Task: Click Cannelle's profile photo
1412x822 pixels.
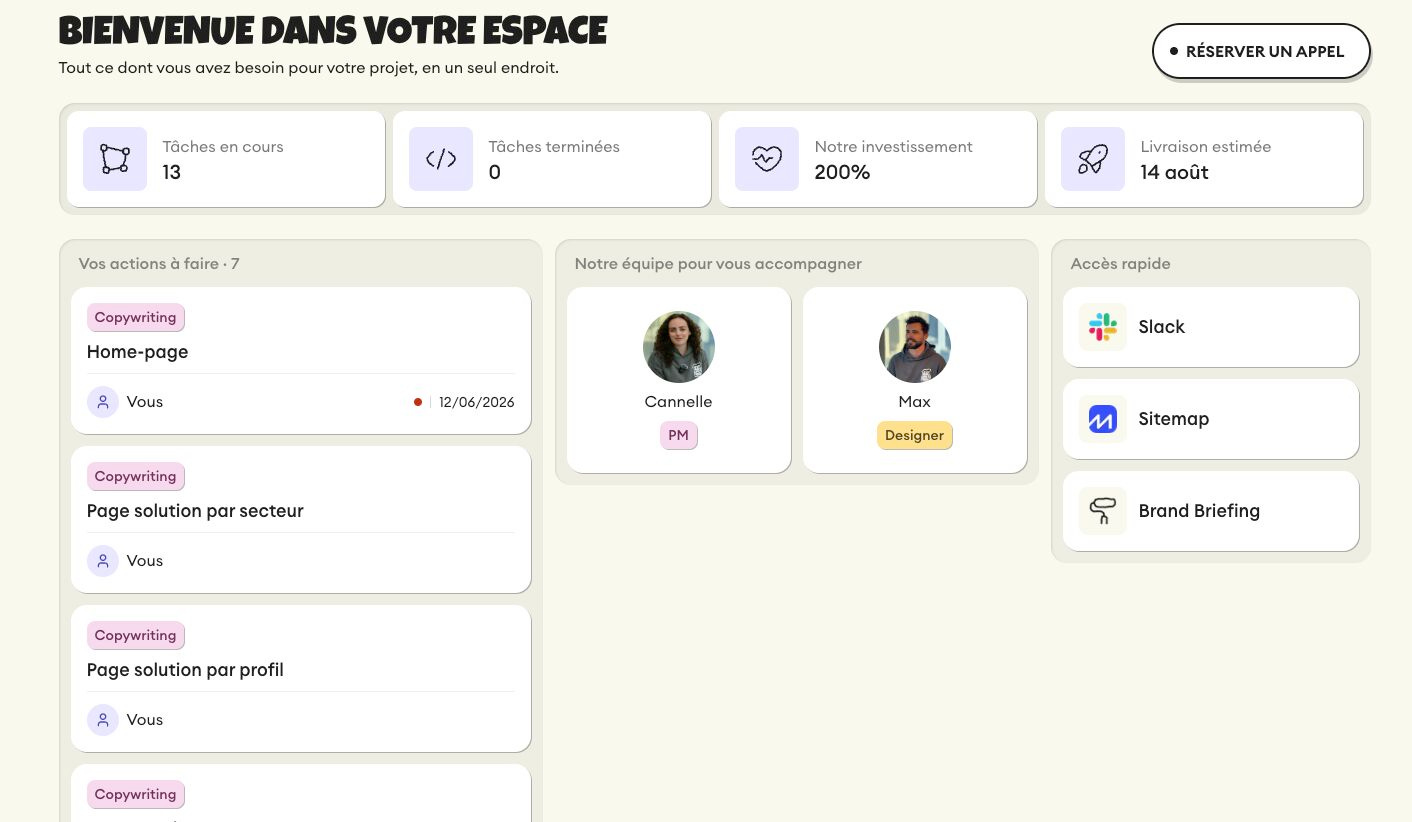Action: 679,347
